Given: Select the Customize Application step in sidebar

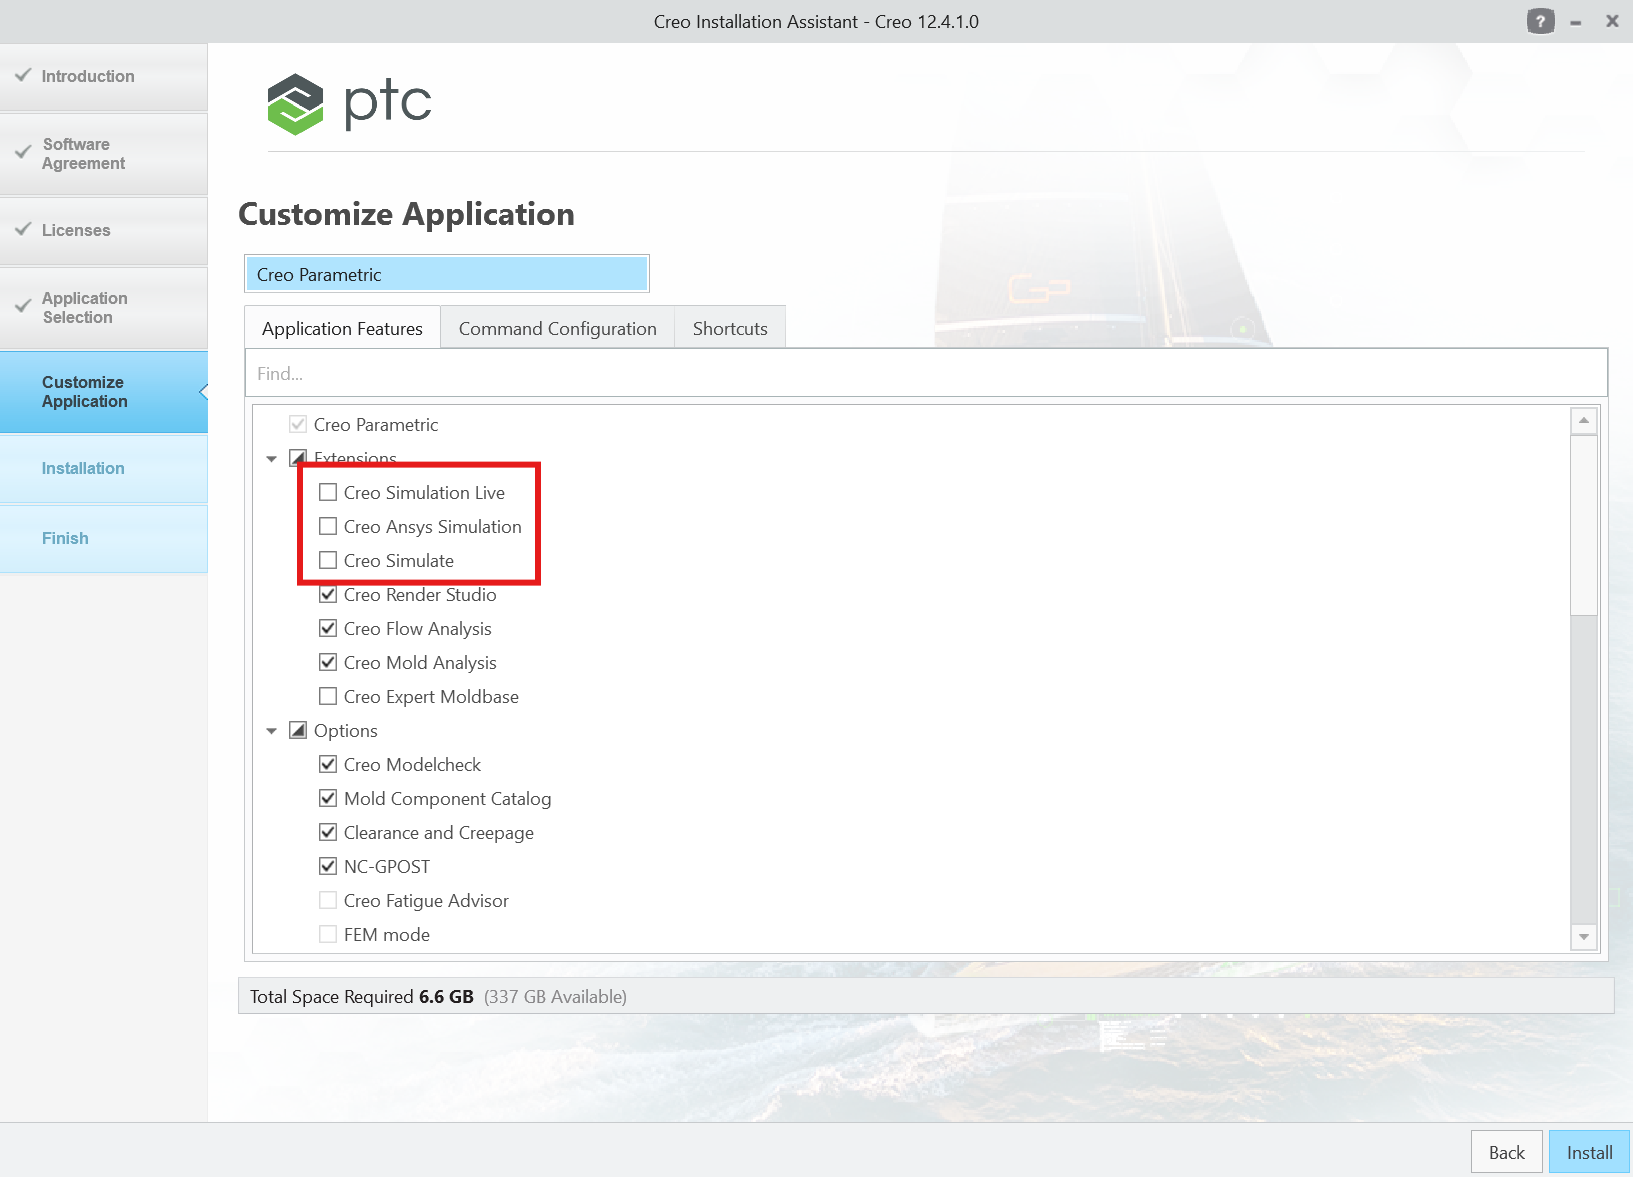Looking at the screenshot, I should [x=104, y=392].
